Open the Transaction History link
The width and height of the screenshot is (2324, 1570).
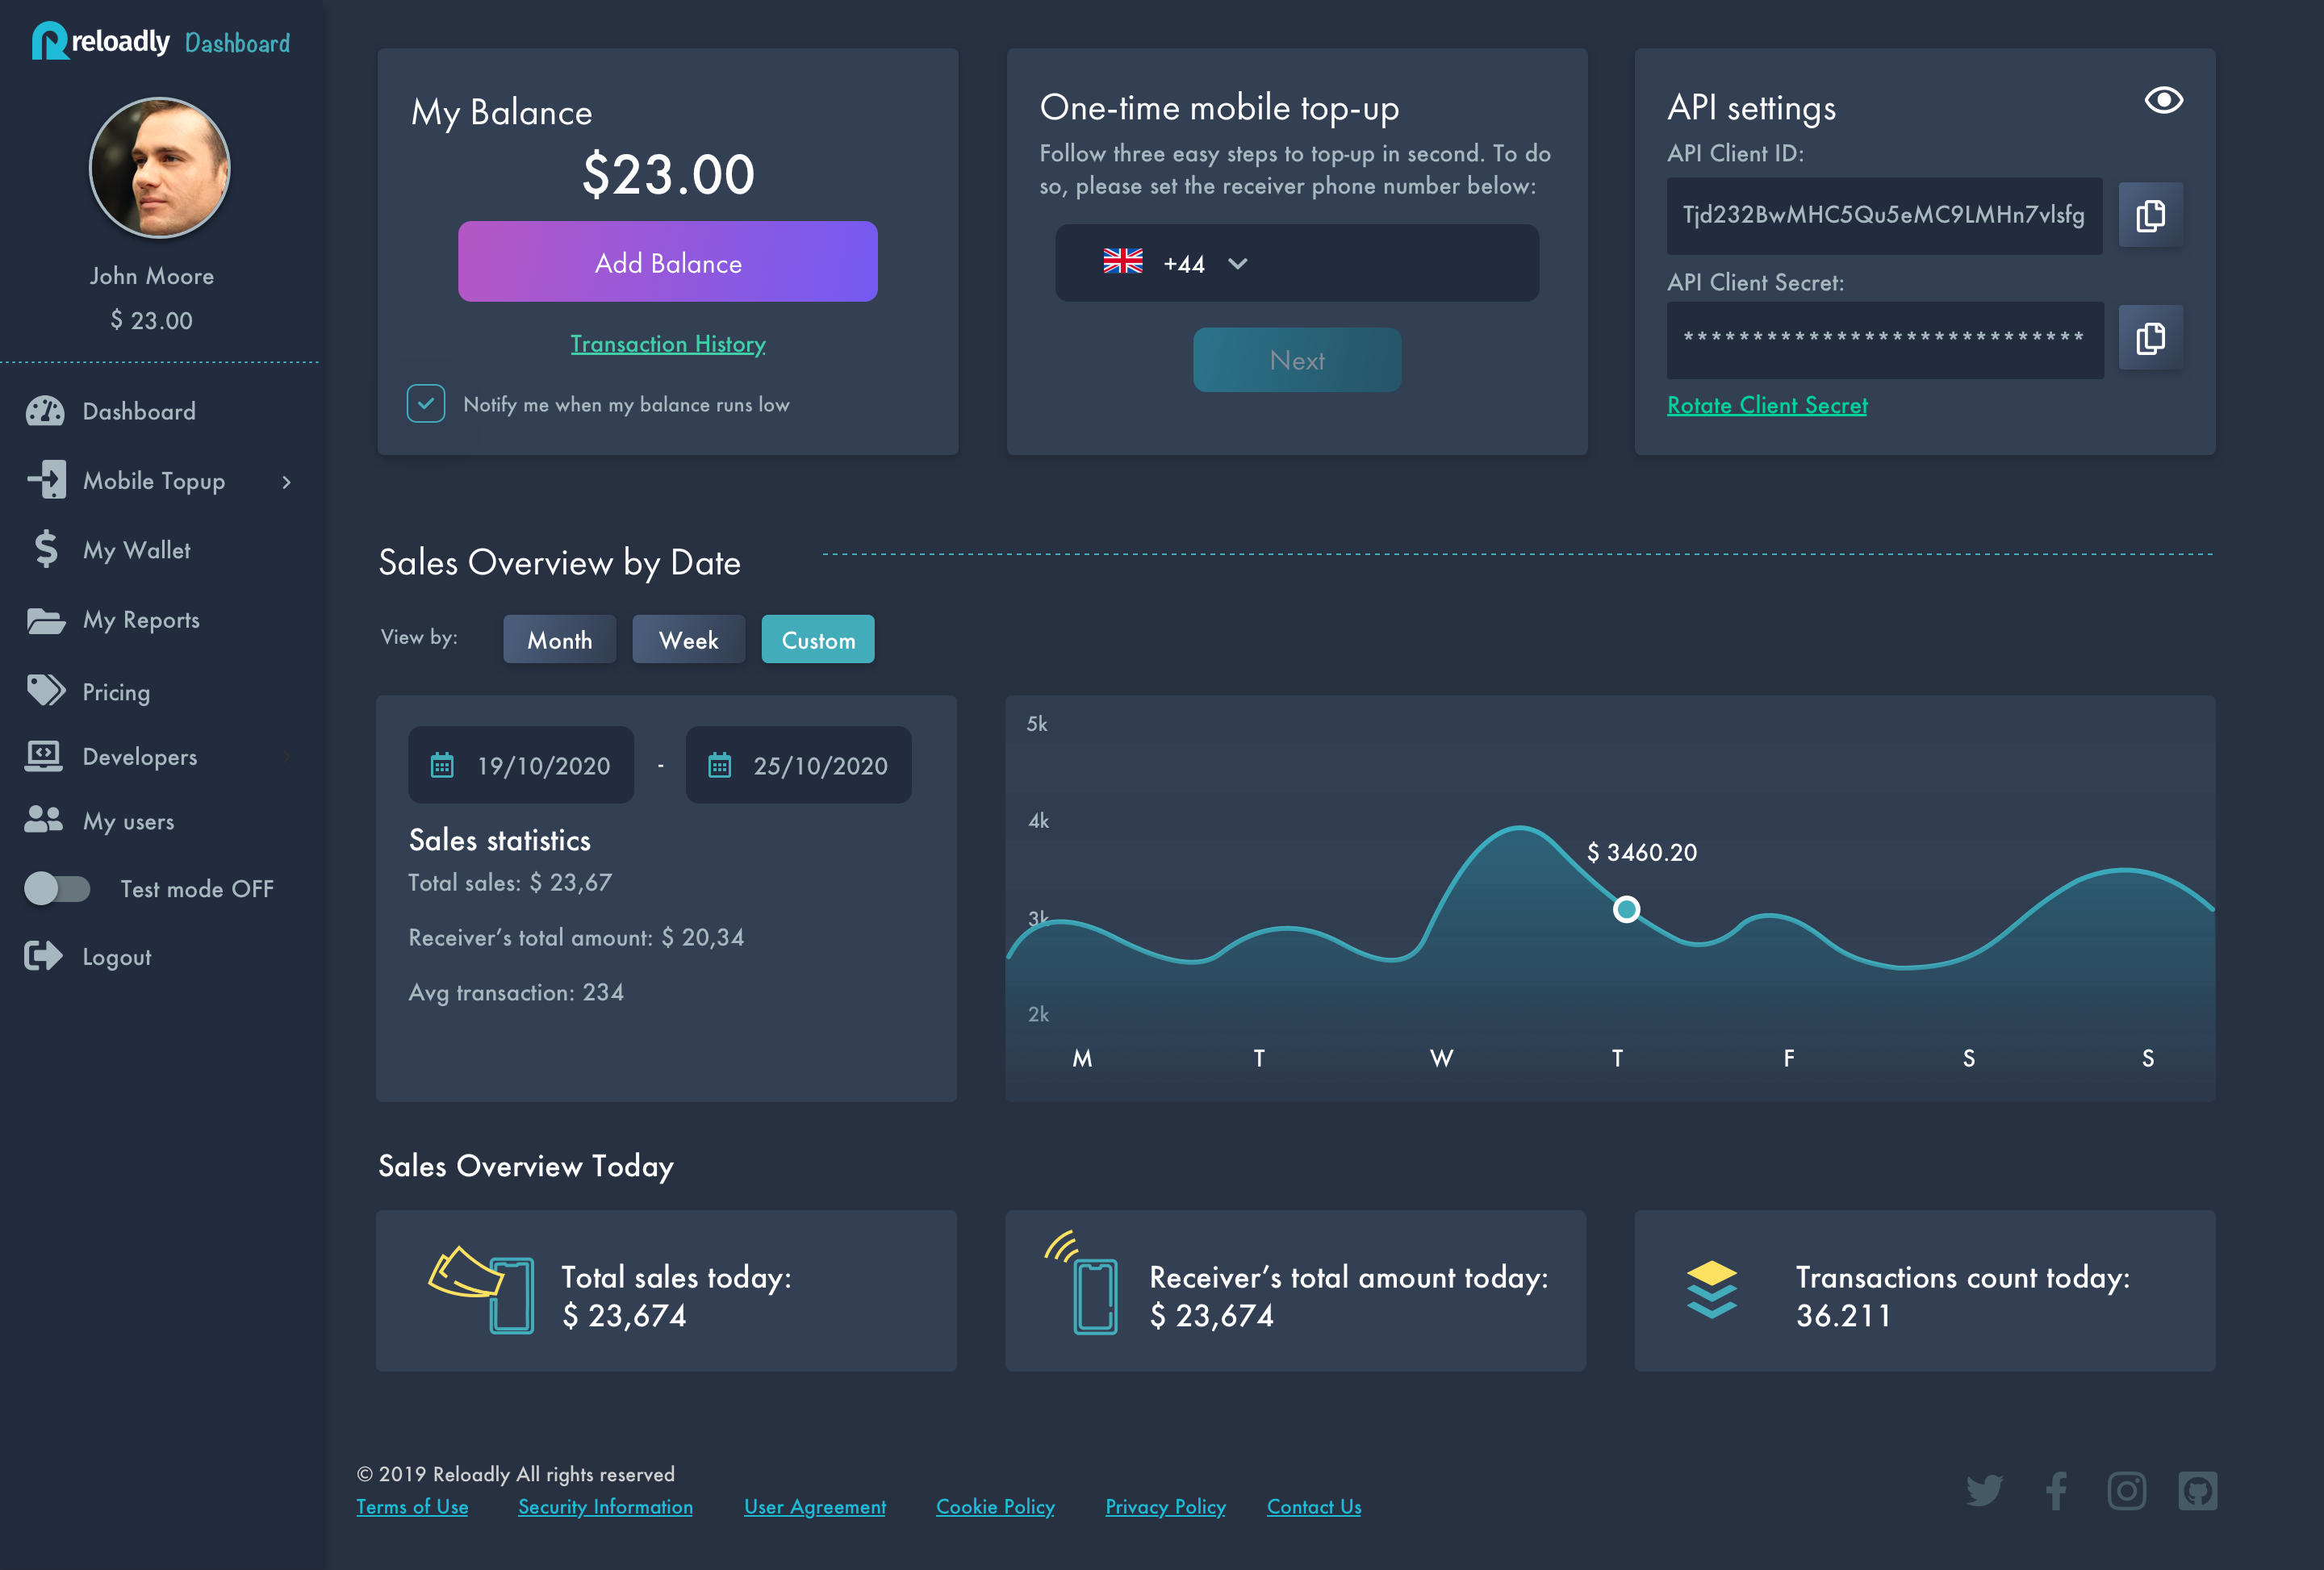pyautogui.click(x=667, y=343)
